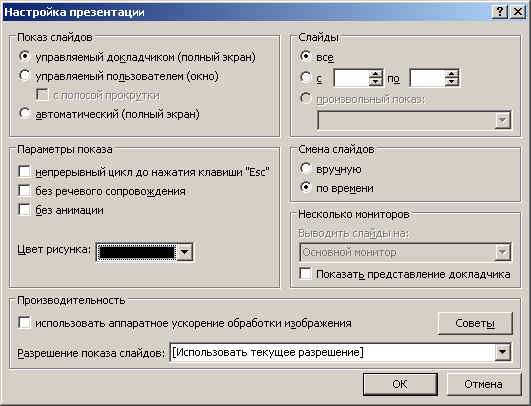Confirm settings with the ОК button
Screen dimensions: 531x406
pyautogui.click(x=400, y=384)
